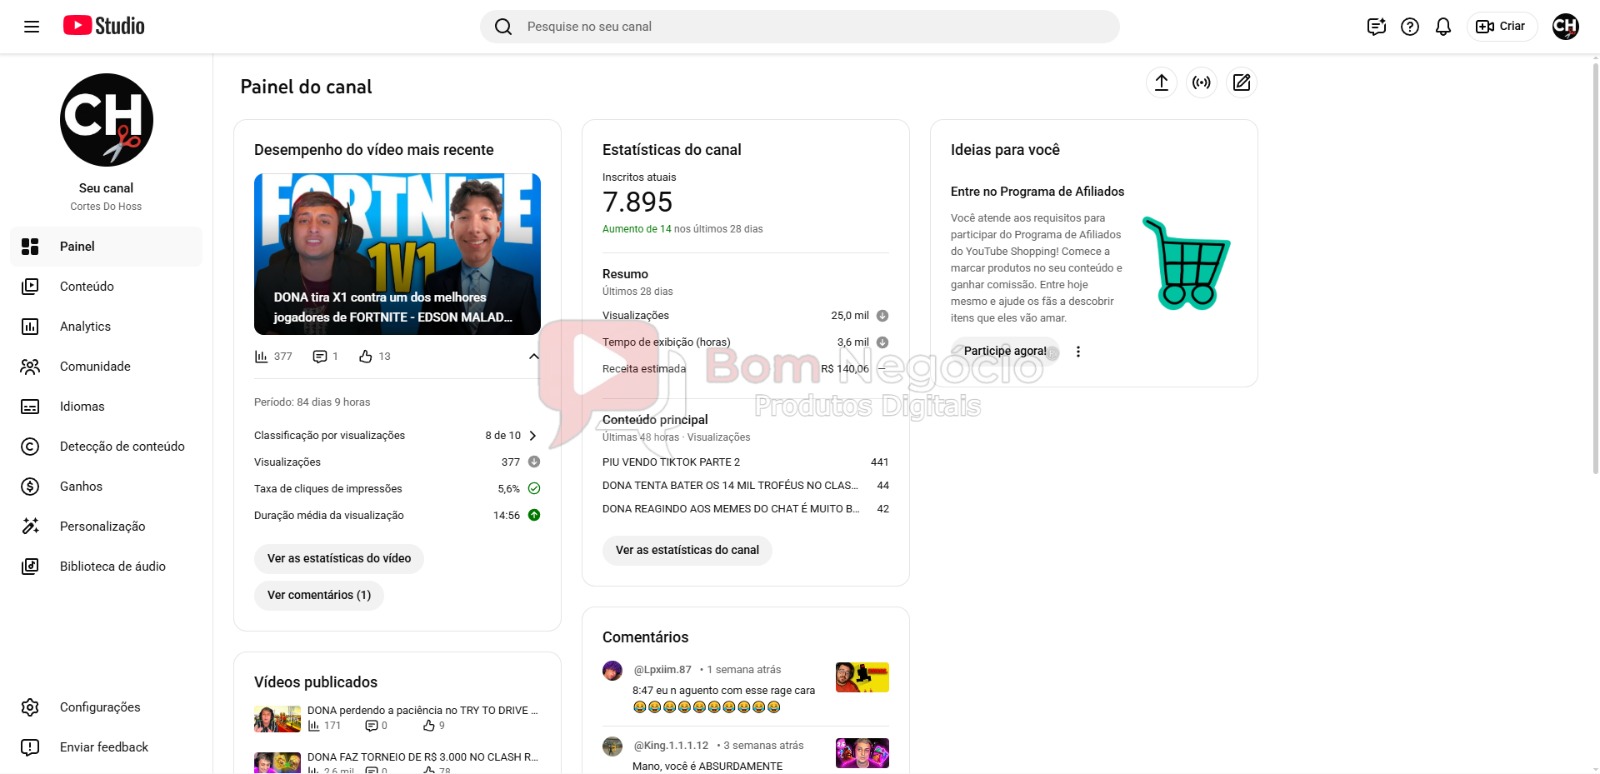Open the hamburger navigation menu
The image size is (1600, 774).
coord(31,27)
